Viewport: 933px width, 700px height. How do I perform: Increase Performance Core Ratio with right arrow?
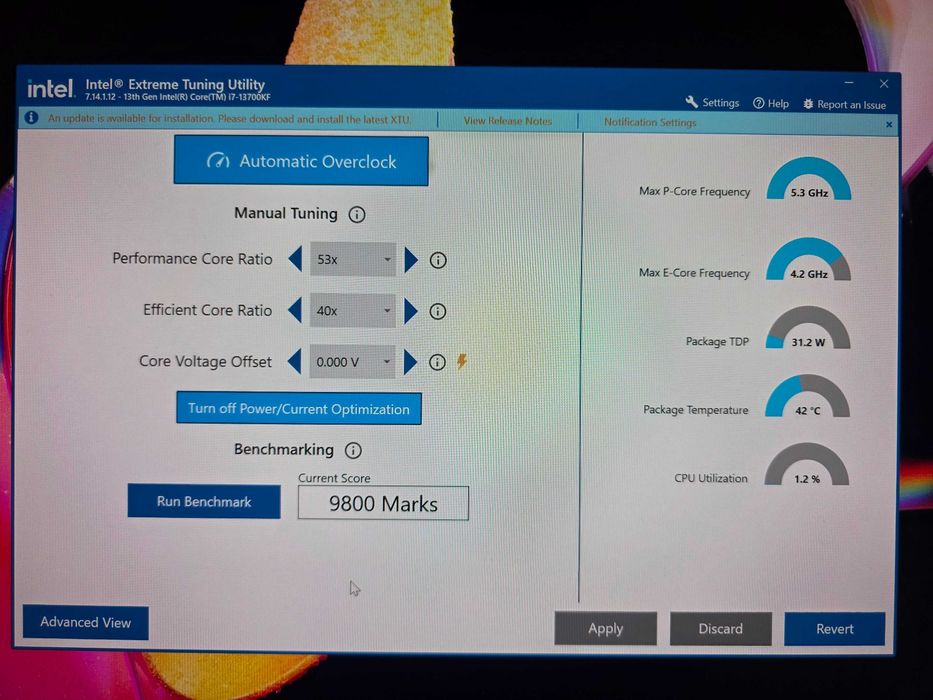click(x=411, y=260)
